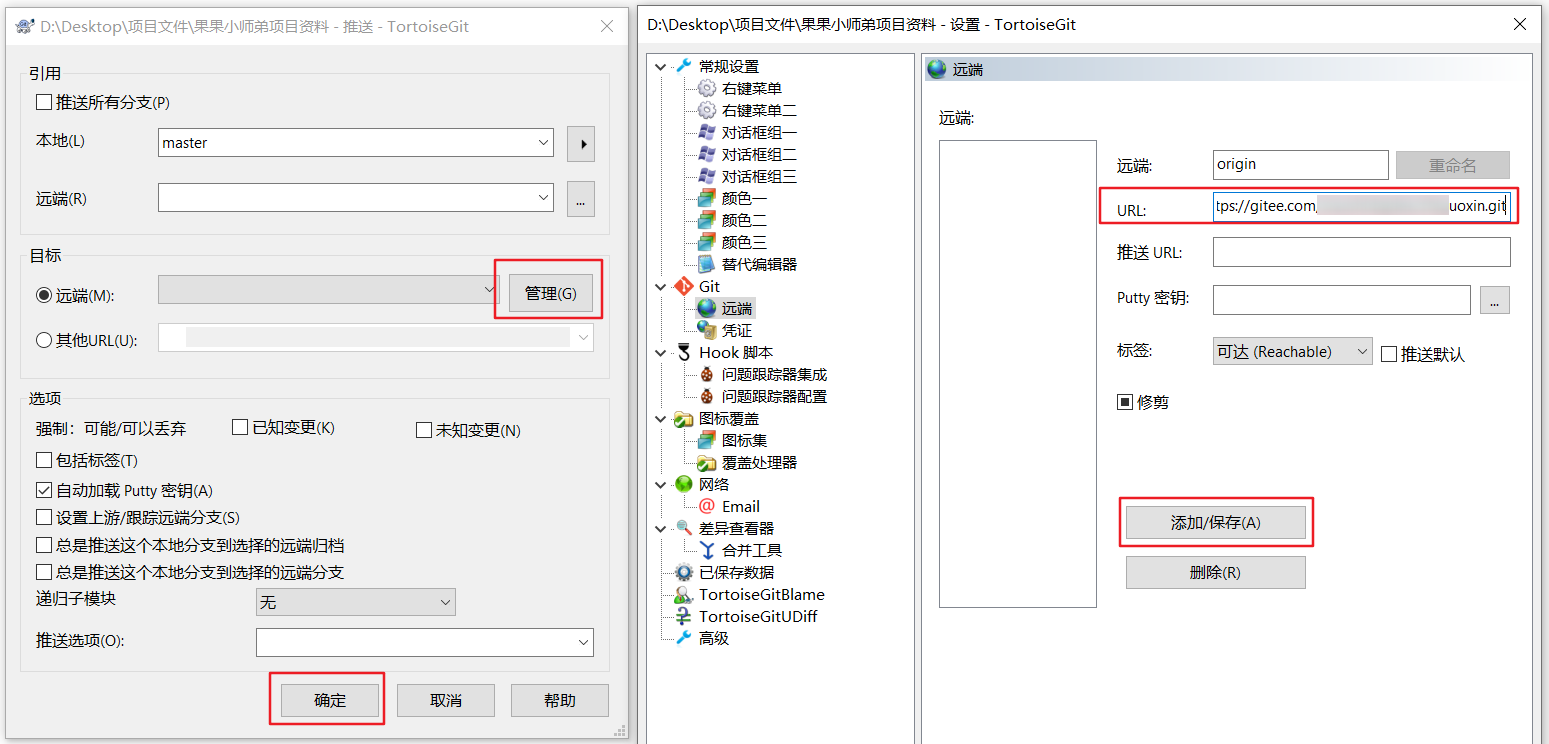This screenshot has width=1549, height=744.
Task: Click the 合并工具 merge icon
Action: (707, 550)
